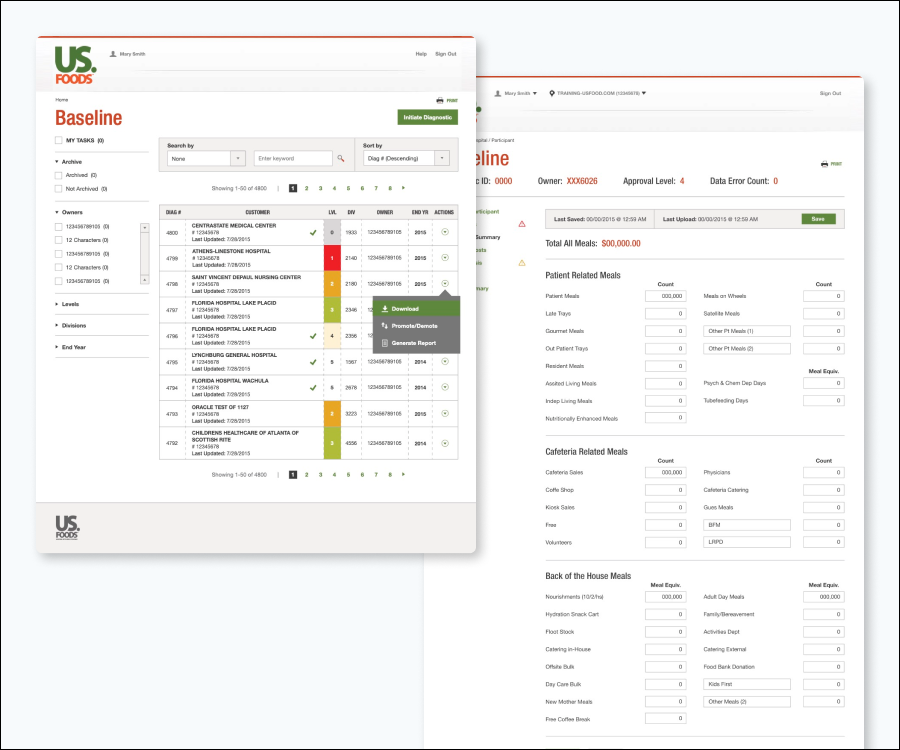Viewport: 900px width, 750px height.
Task: Click red warning triangle in rear window sidebar
Action: (522, 224)
